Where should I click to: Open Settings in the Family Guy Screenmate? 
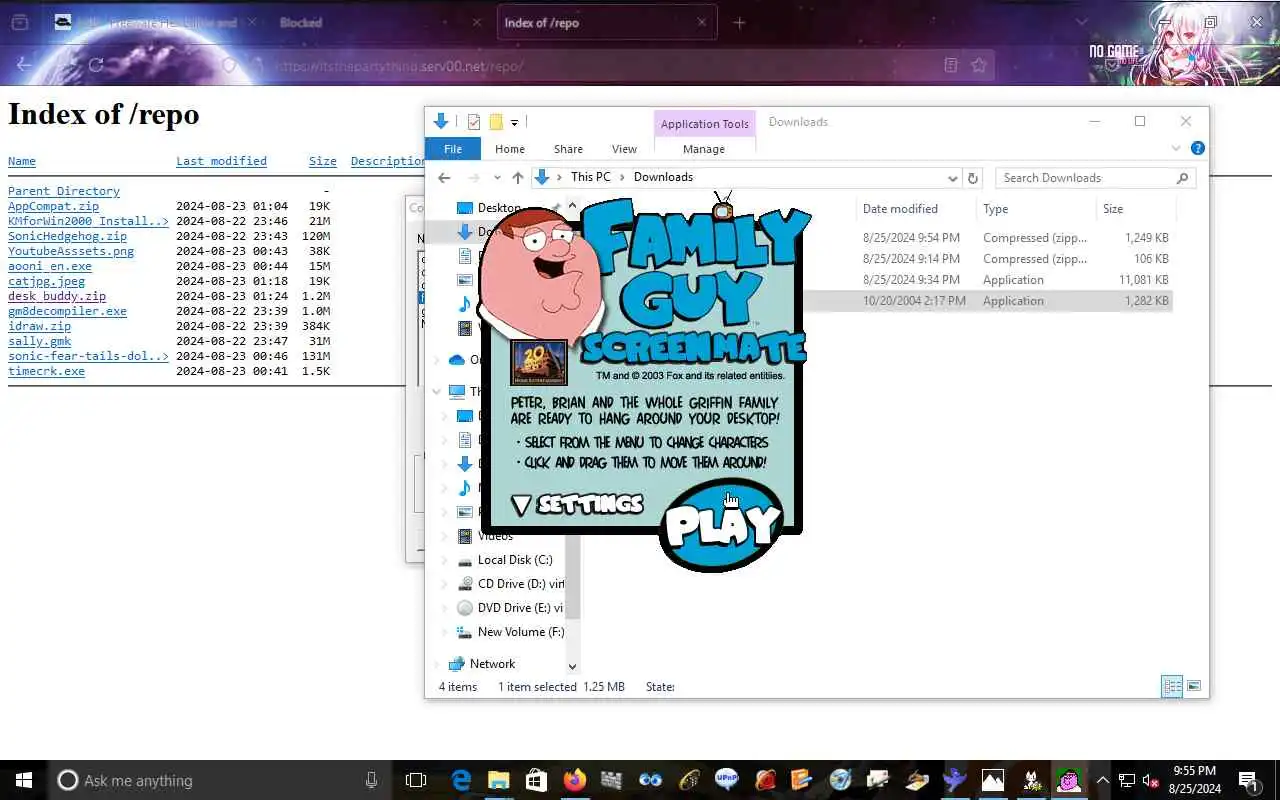pyautogui.click(x=578, y=504)
